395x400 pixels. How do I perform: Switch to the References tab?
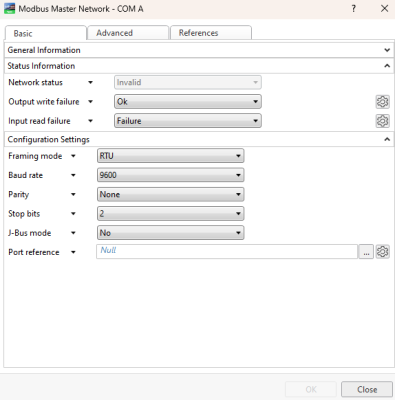[x=211, y=33]
